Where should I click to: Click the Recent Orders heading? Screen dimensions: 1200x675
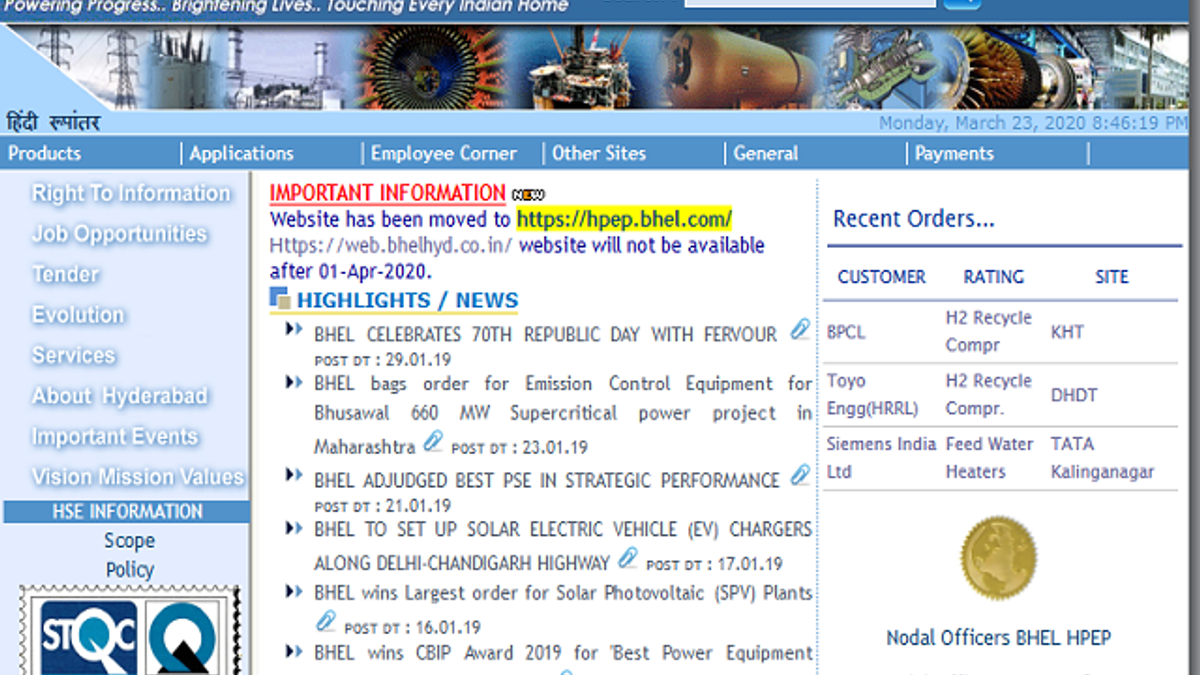(x=914, y=219)
